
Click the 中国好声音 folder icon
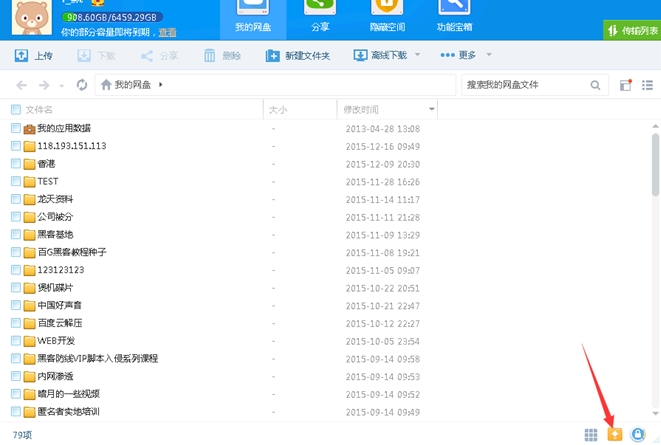coord(30,306)
